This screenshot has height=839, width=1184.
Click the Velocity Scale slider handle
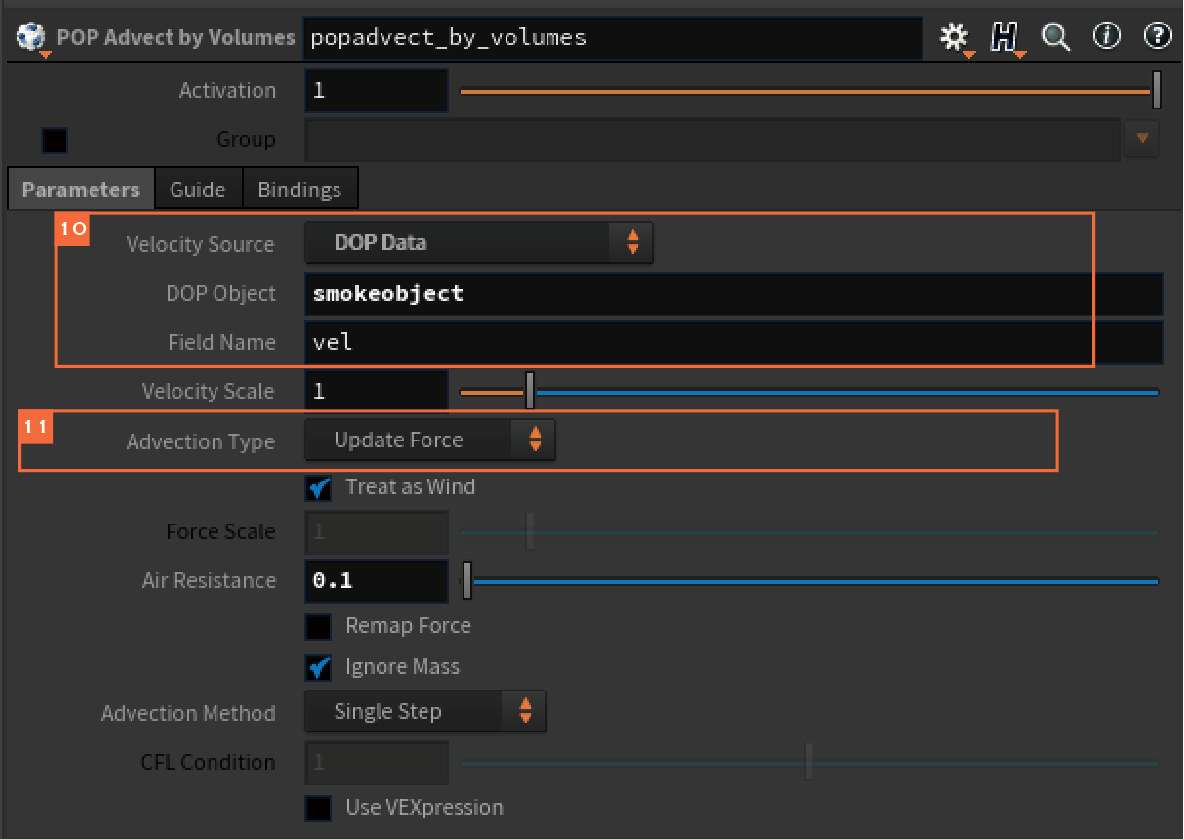pyautogui.click(x=530, y=391)
